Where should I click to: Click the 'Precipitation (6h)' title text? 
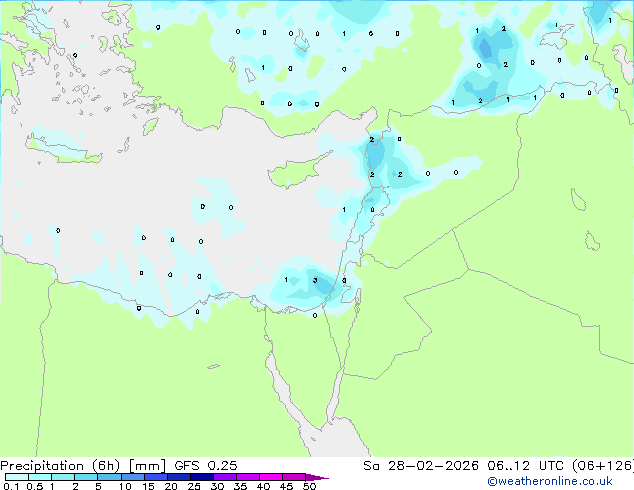60,466
